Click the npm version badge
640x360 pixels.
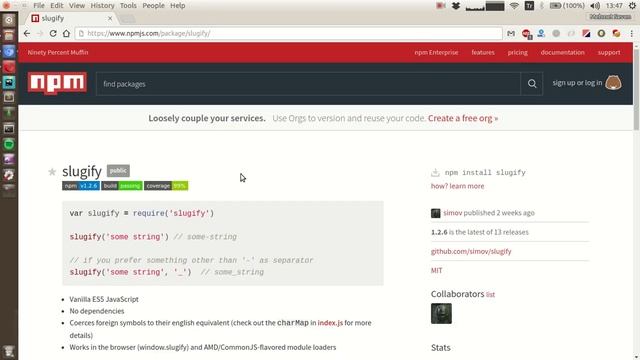click(x=81, y=186)
